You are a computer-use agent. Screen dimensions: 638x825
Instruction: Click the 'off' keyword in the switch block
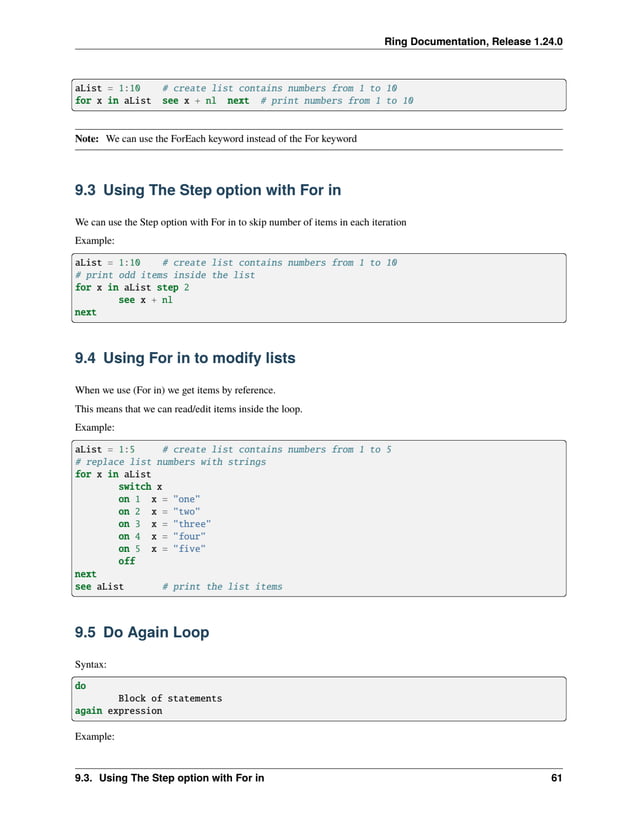(127, 561)
